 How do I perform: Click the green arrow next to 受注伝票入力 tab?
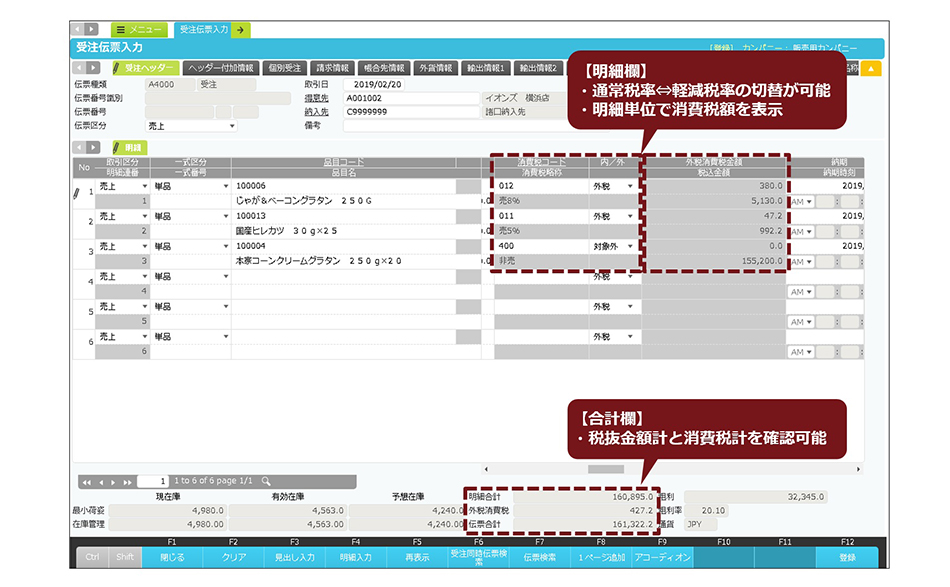coord(241,30)
